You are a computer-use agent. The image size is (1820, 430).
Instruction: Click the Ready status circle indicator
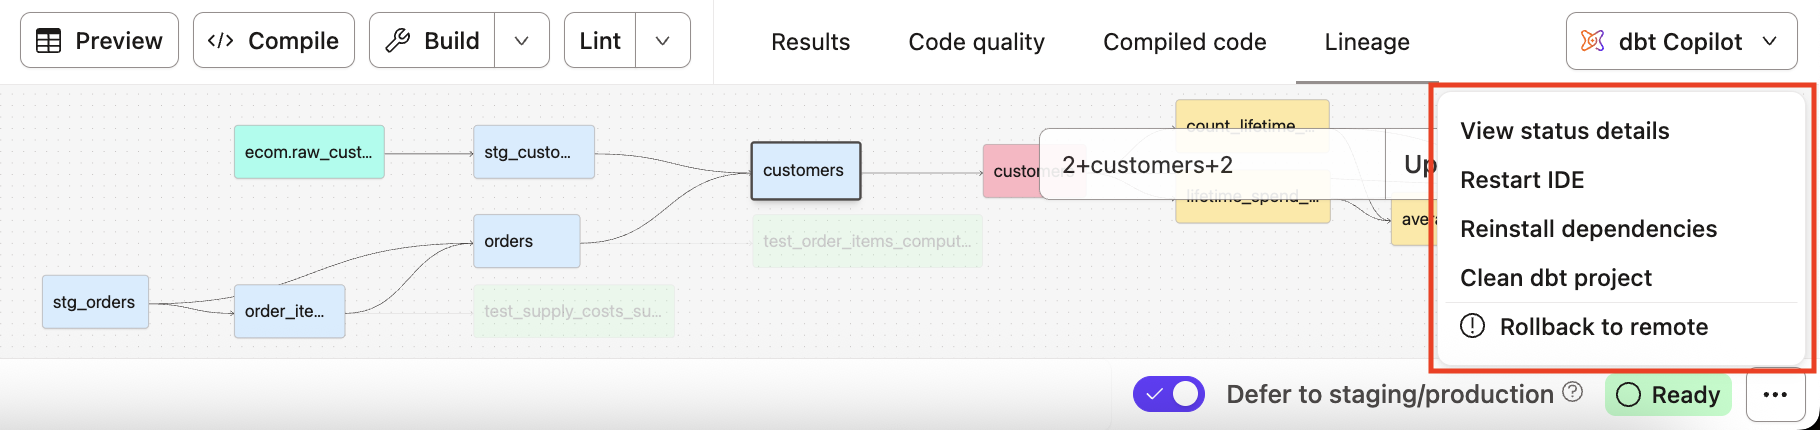pos(1628,395)
